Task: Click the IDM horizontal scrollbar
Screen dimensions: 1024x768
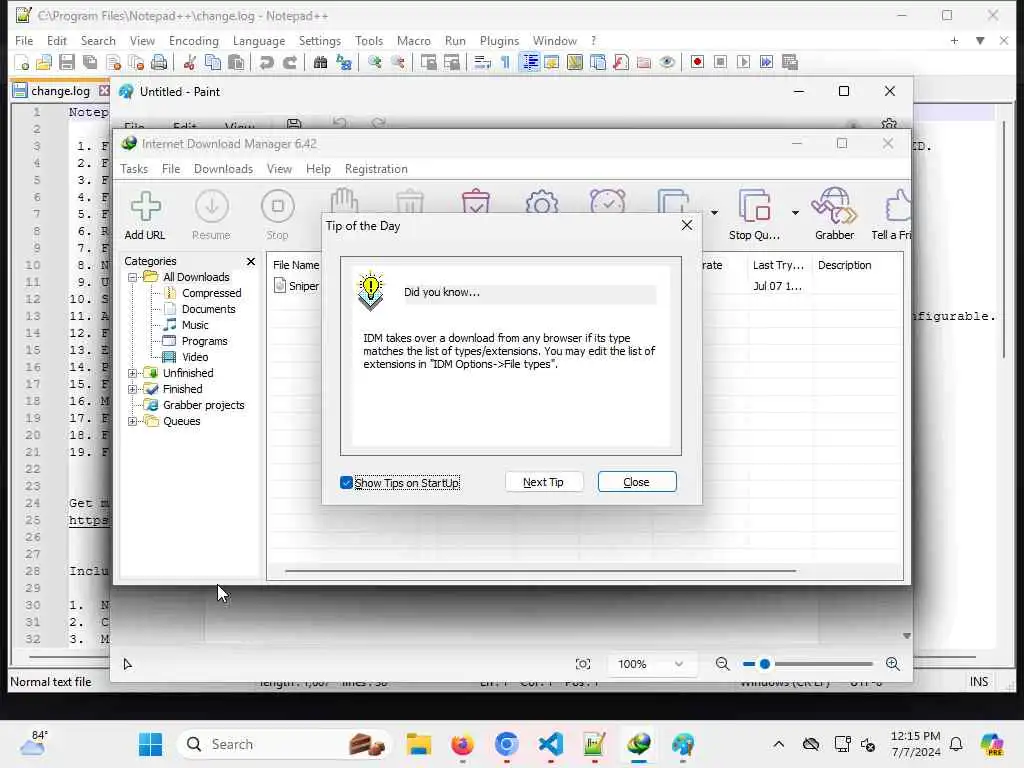Action: pyautogui.click(x=540, y=571)
